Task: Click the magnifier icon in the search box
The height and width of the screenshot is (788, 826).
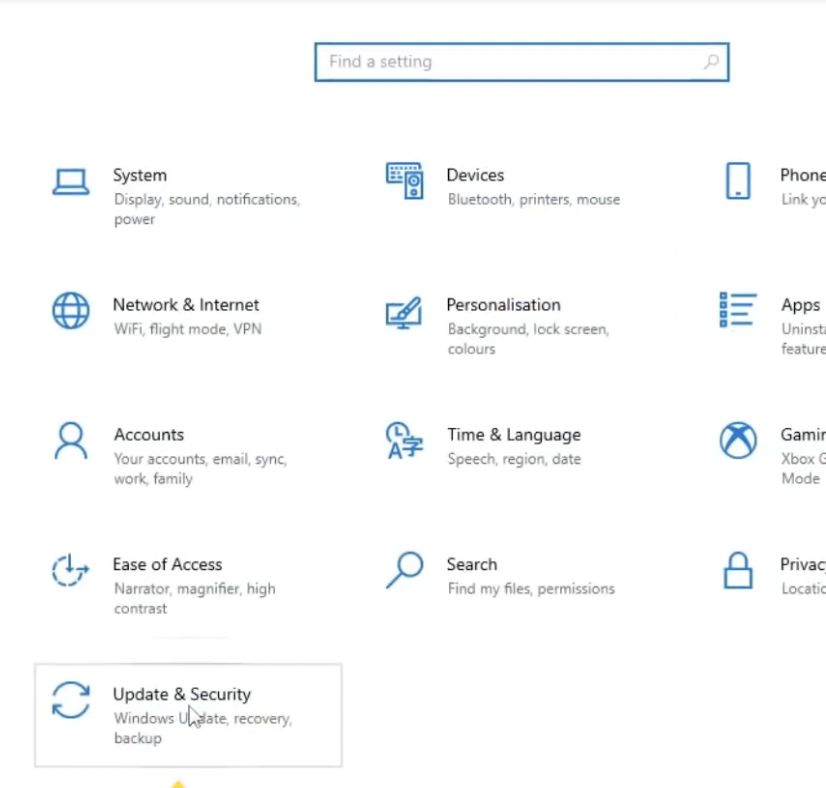Action: [711, 62]
